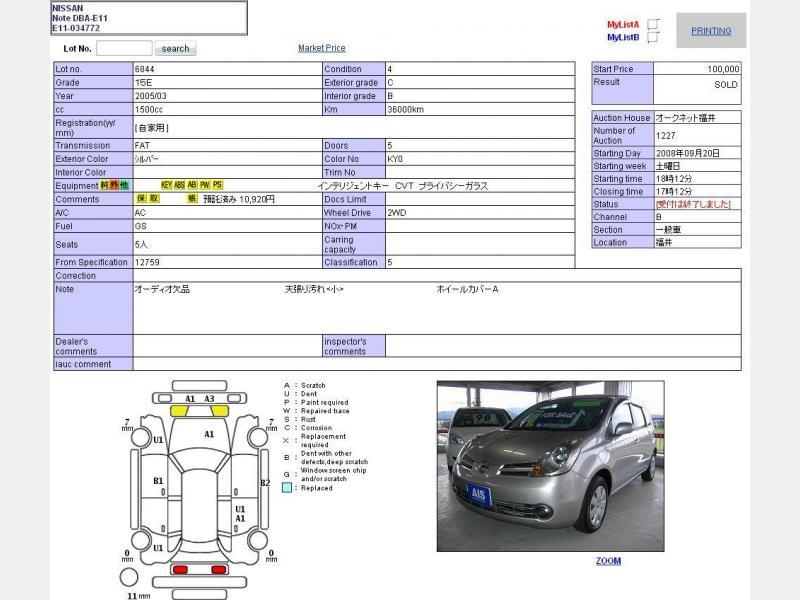Click the search button
The width and height of the screenshot is (800, 600).
pyautogui.click(x=176, y=48)
